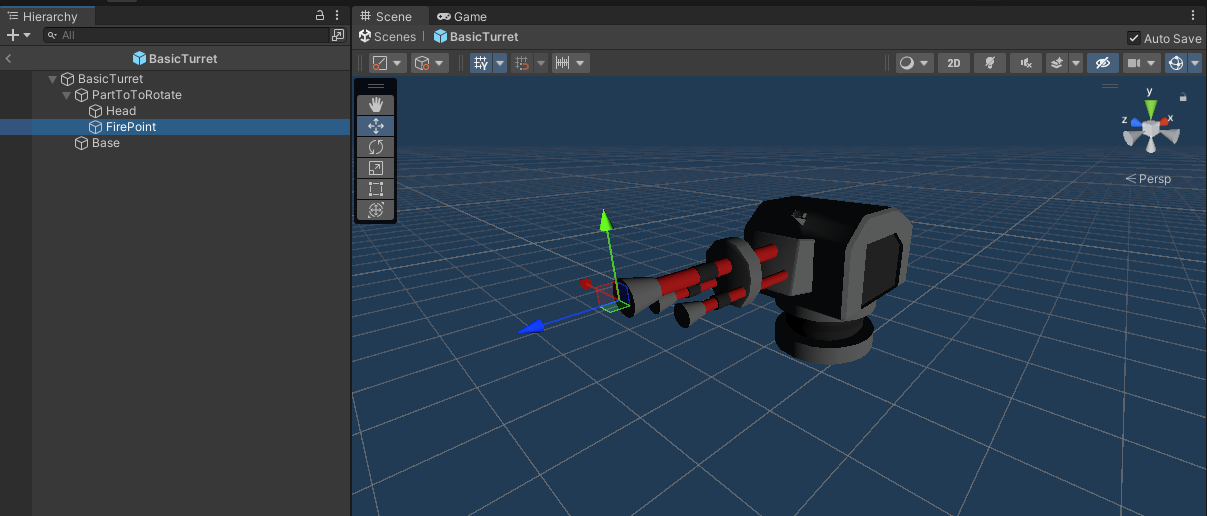Viewport: 1207px width, 516px height.
Task: Click the back arrow in prefab header
Action: (8, 59)
